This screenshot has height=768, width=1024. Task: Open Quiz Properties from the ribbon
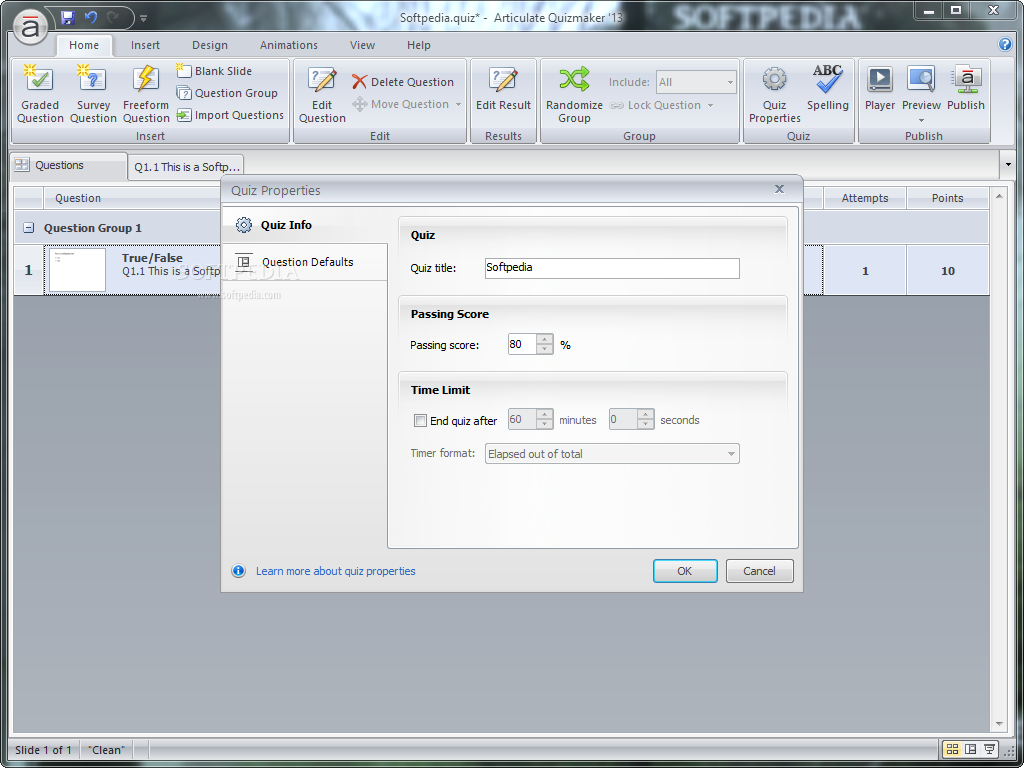[x=775, y=94]
